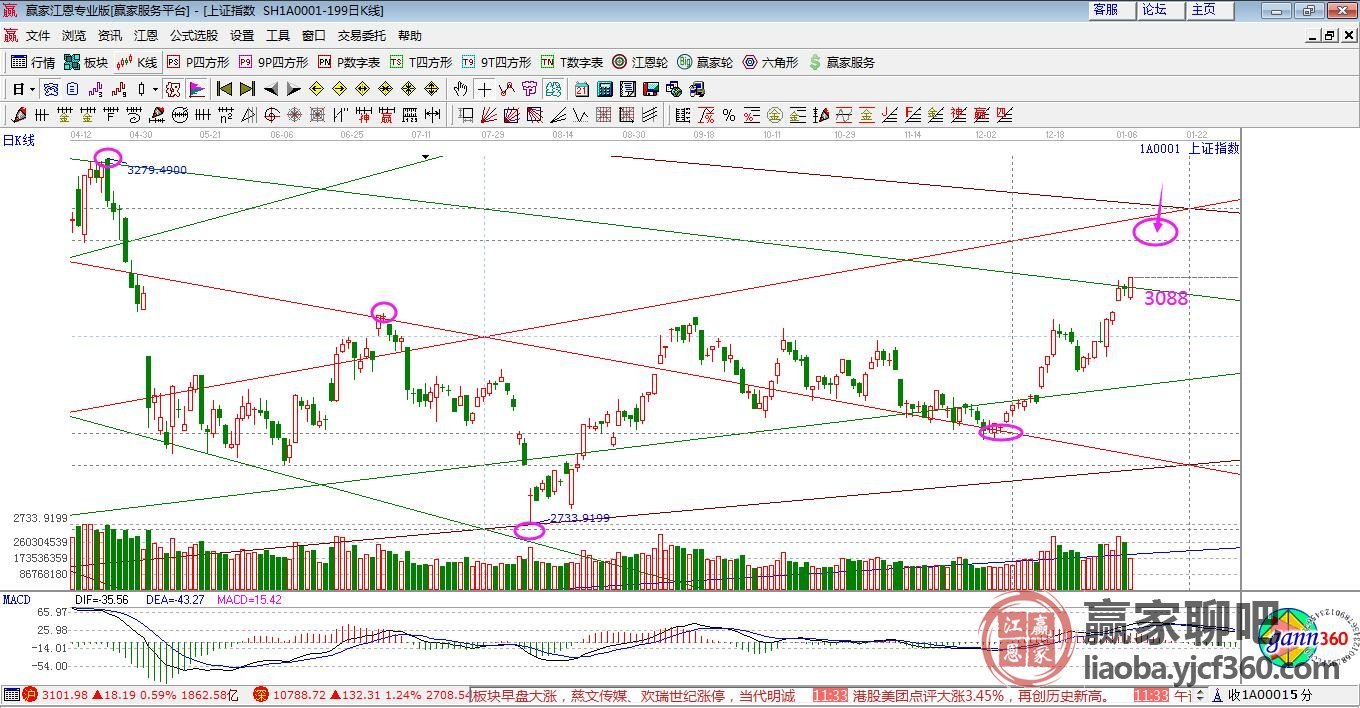Open the calculator icon in toolbar
The height and width of the screenshot is (708, 1360).
[x=604, y=89]
